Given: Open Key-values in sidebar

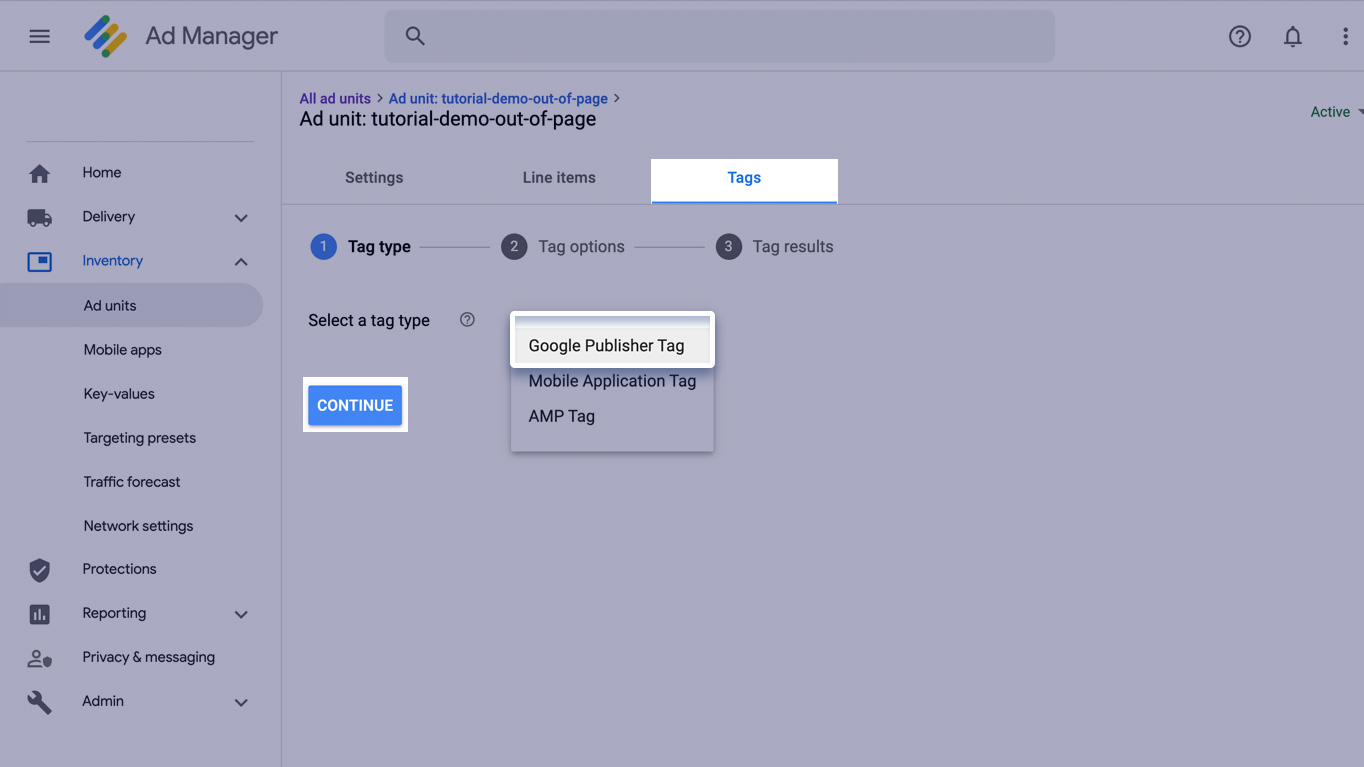Looking at the screenshot, I should point(119,394).
